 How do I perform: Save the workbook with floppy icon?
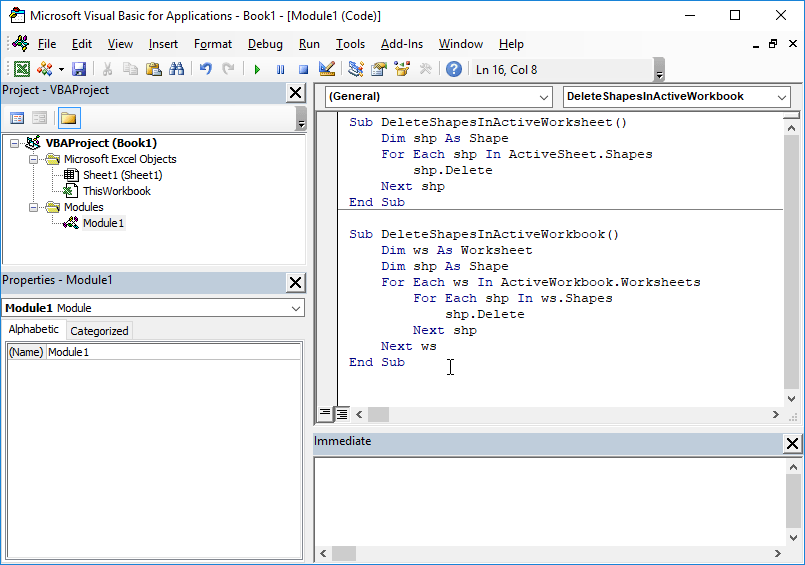[79, 69]
